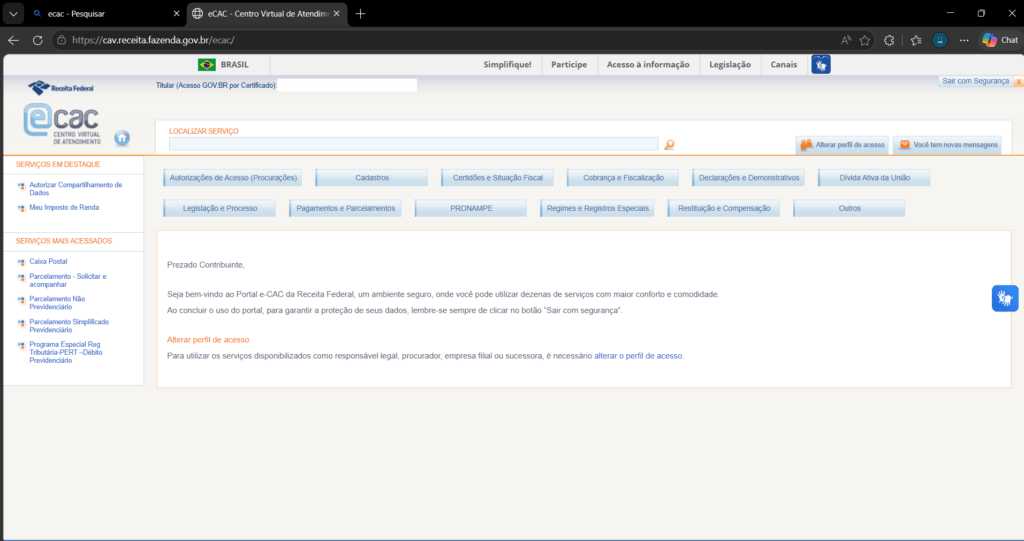
Task: Add this page to favorites star icon
Action: 865,40
